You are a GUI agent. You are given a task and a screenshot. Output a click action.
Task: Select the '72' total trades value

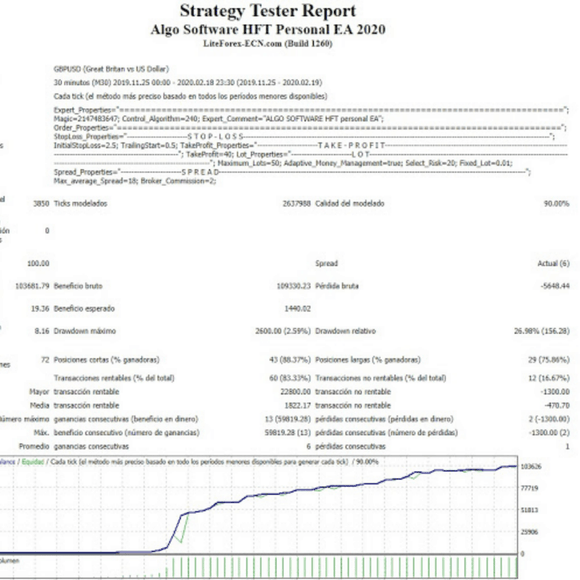pyautogui.click(x=45, y=360)
